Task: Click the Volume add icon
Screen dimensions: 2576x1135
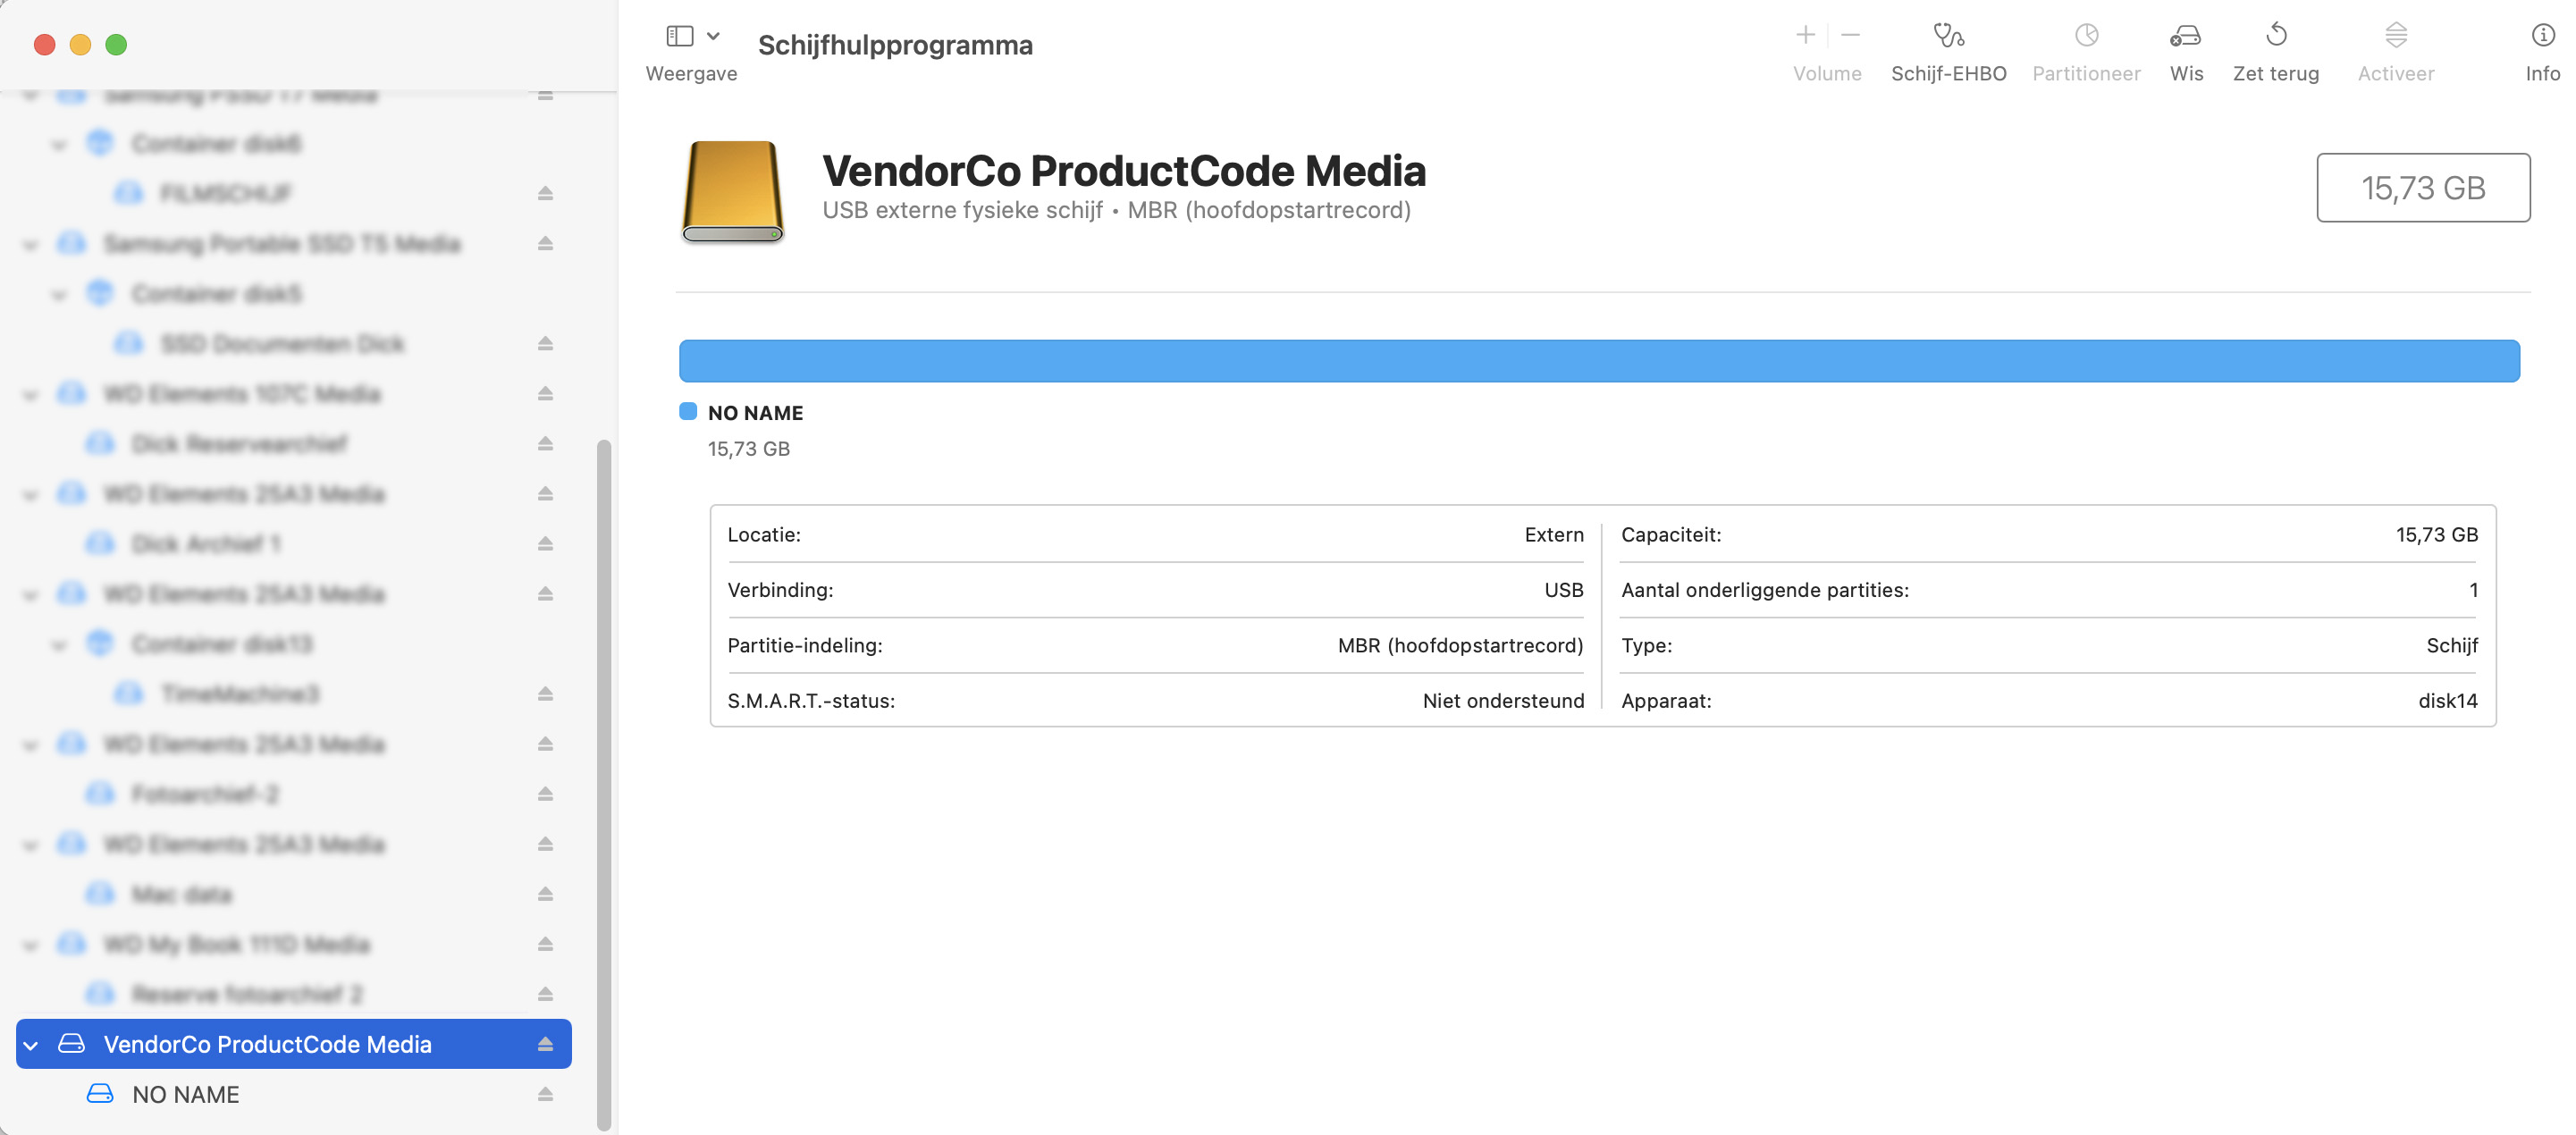Action: coord(1804,35)
